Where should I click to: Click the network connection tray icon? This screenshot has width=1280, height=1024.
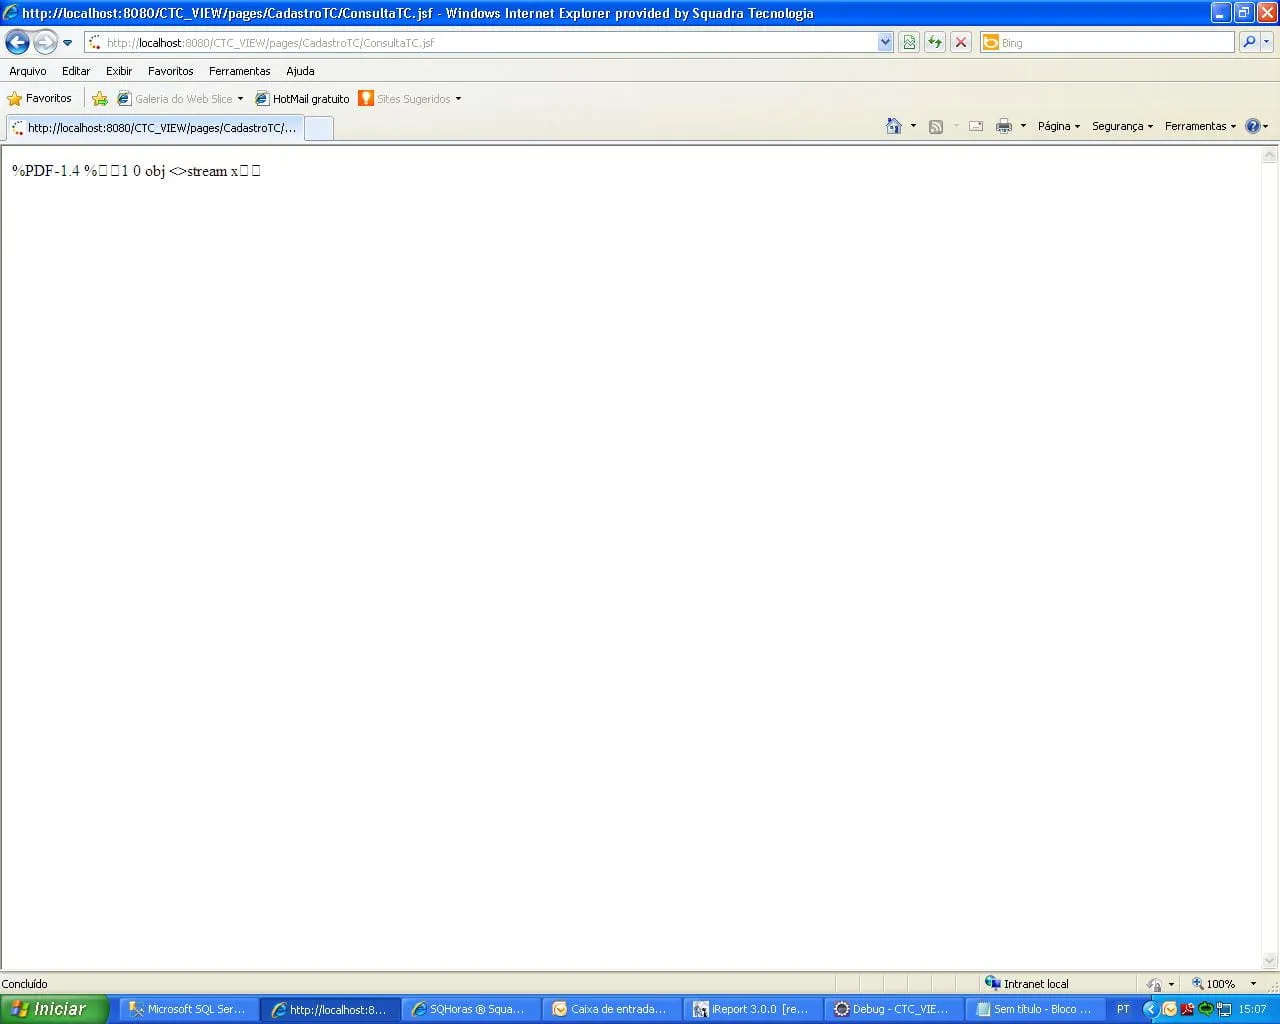(x=1223, y=1009)
